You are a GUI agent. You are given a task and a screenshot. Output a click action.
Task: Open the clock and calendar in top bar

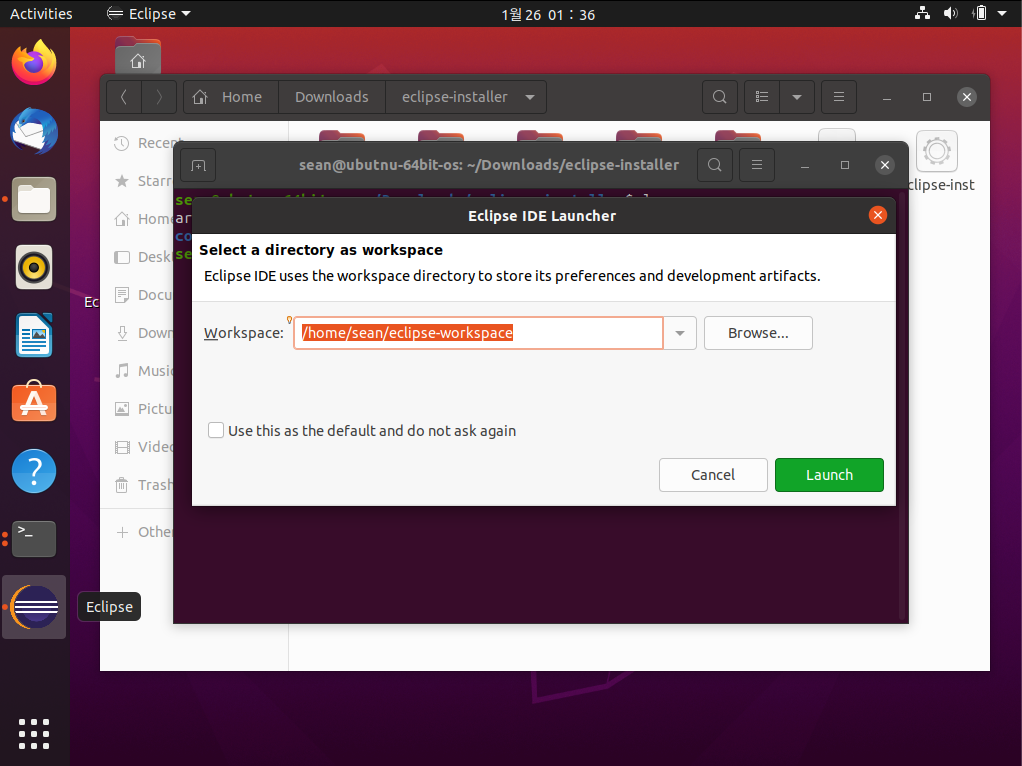tap(548, 14)
